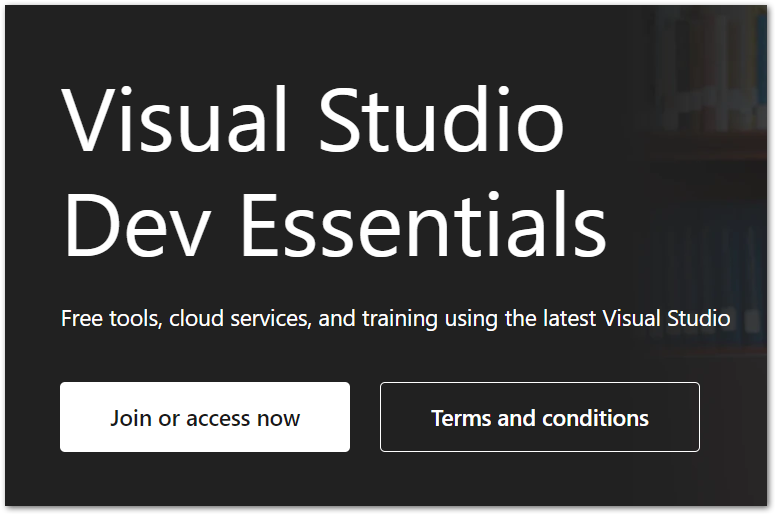Click the Join or access now button
The image size is (776, 515).
205,417
